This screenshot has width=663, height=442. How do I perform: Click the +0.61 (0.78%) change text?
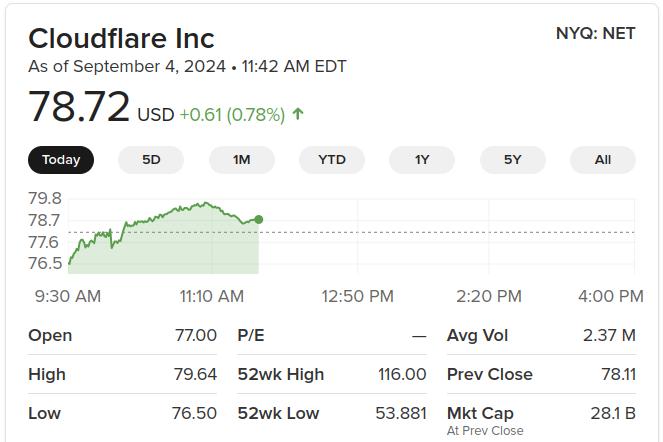(232, 115)
